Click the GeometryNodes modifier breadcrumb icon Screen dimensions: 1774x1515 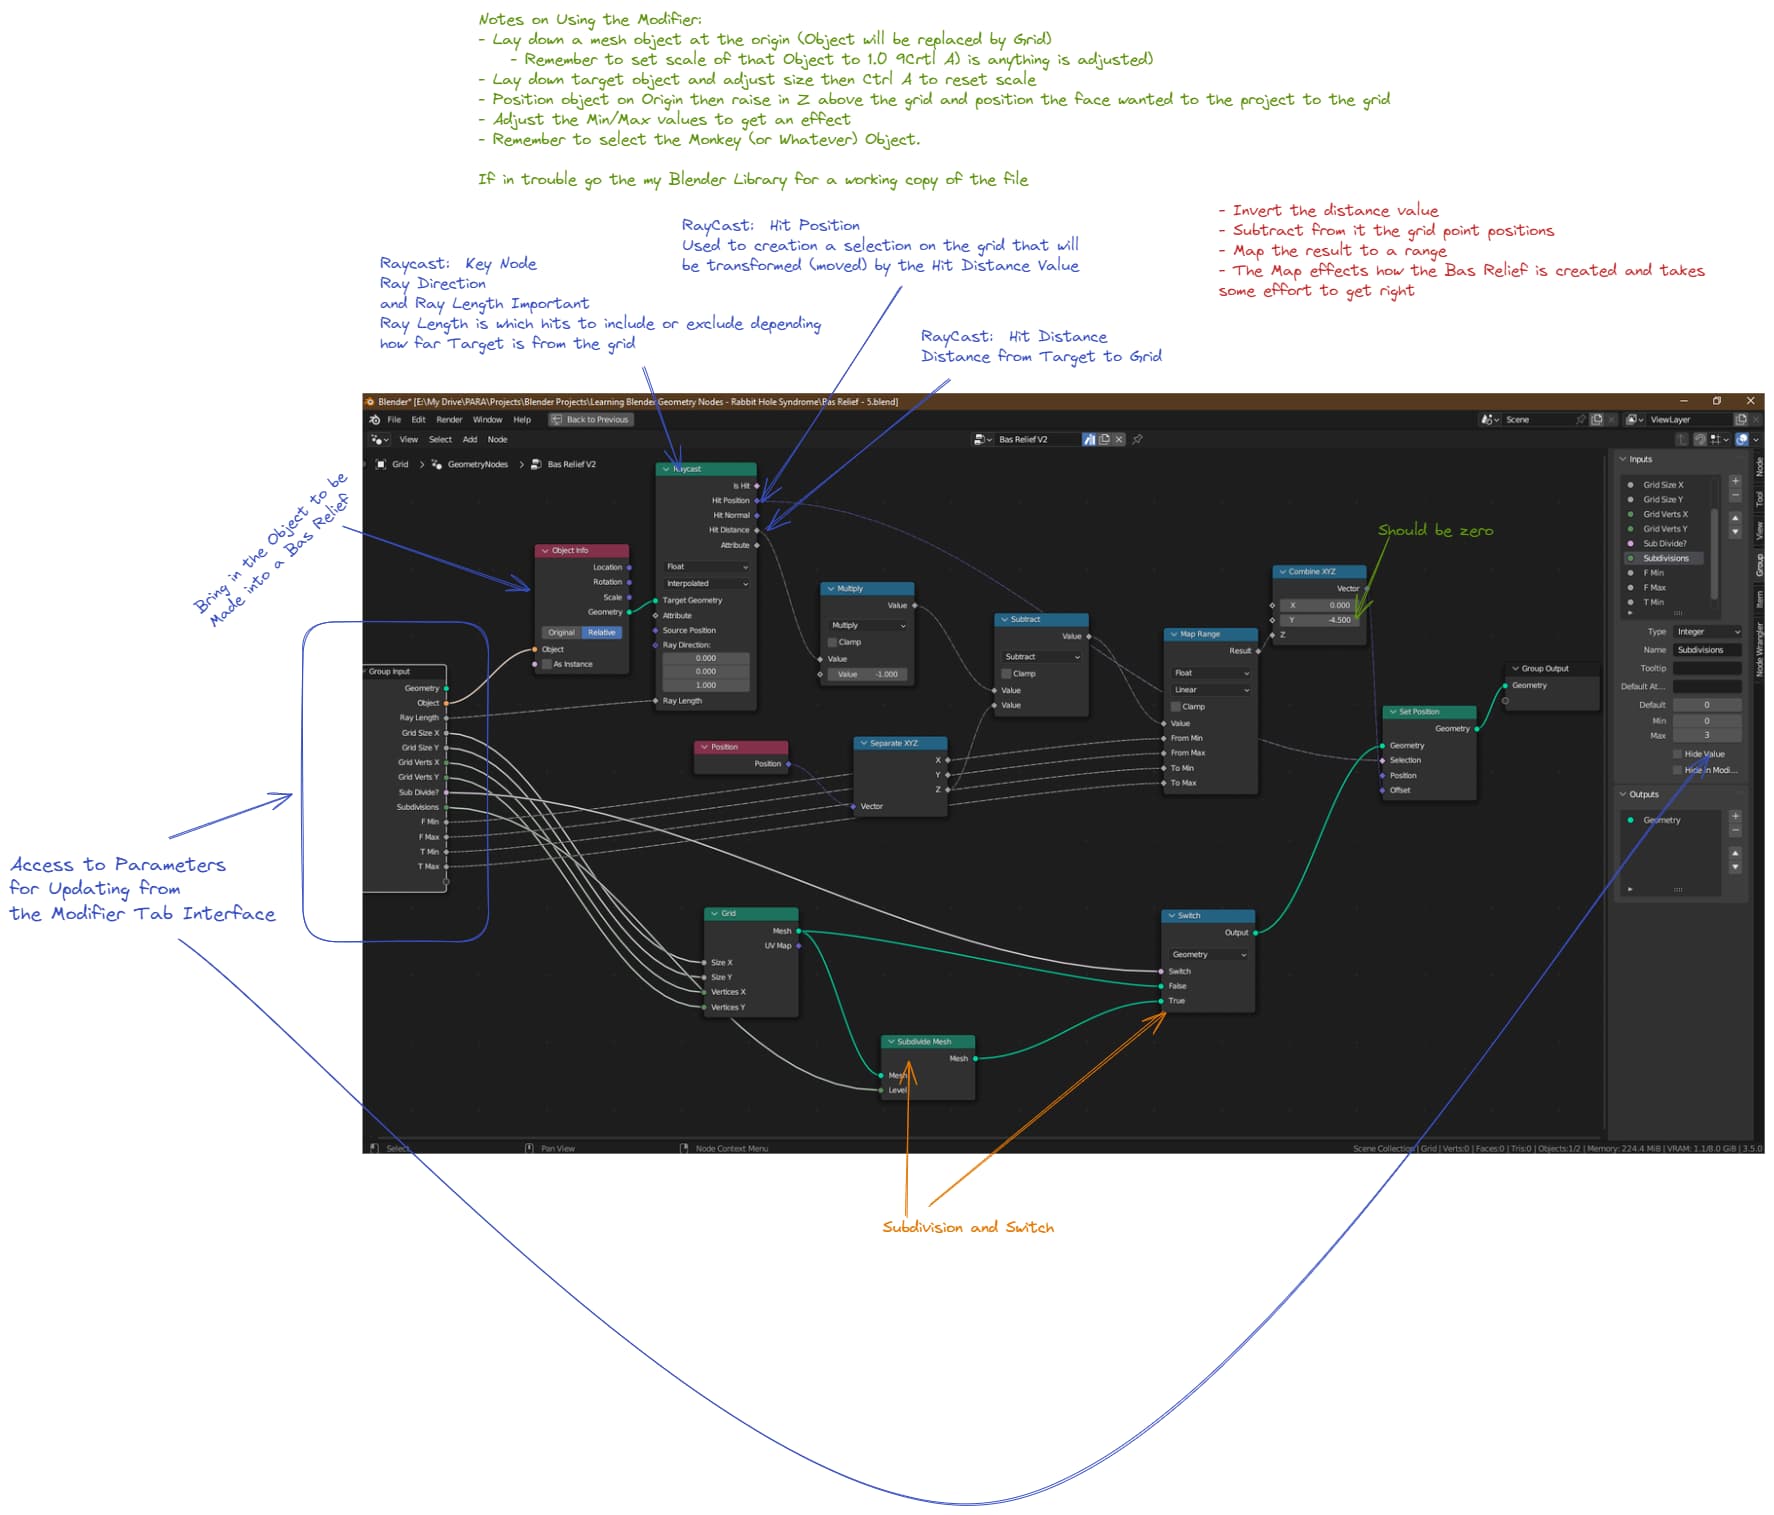(x=437, y=464)
